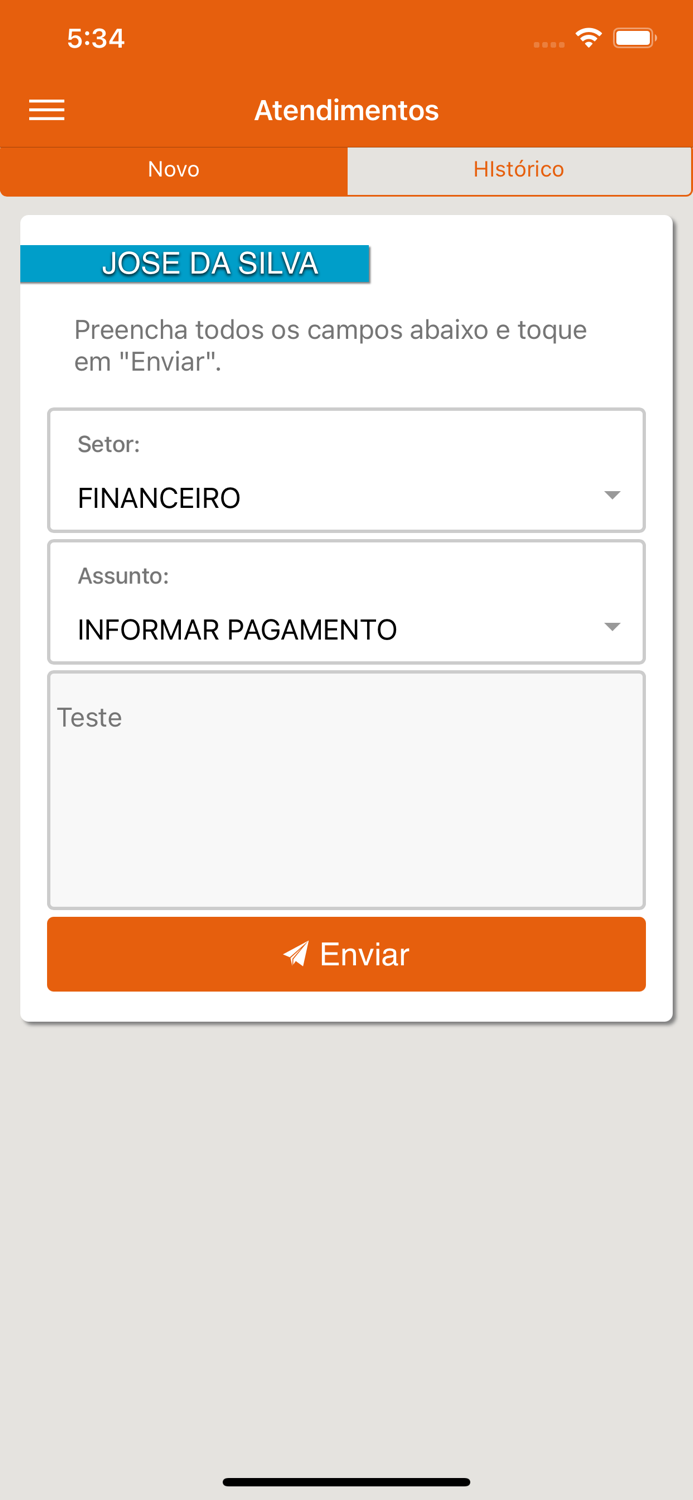
Task: Switch to the HIstórico tab
Action: point(519,169)
